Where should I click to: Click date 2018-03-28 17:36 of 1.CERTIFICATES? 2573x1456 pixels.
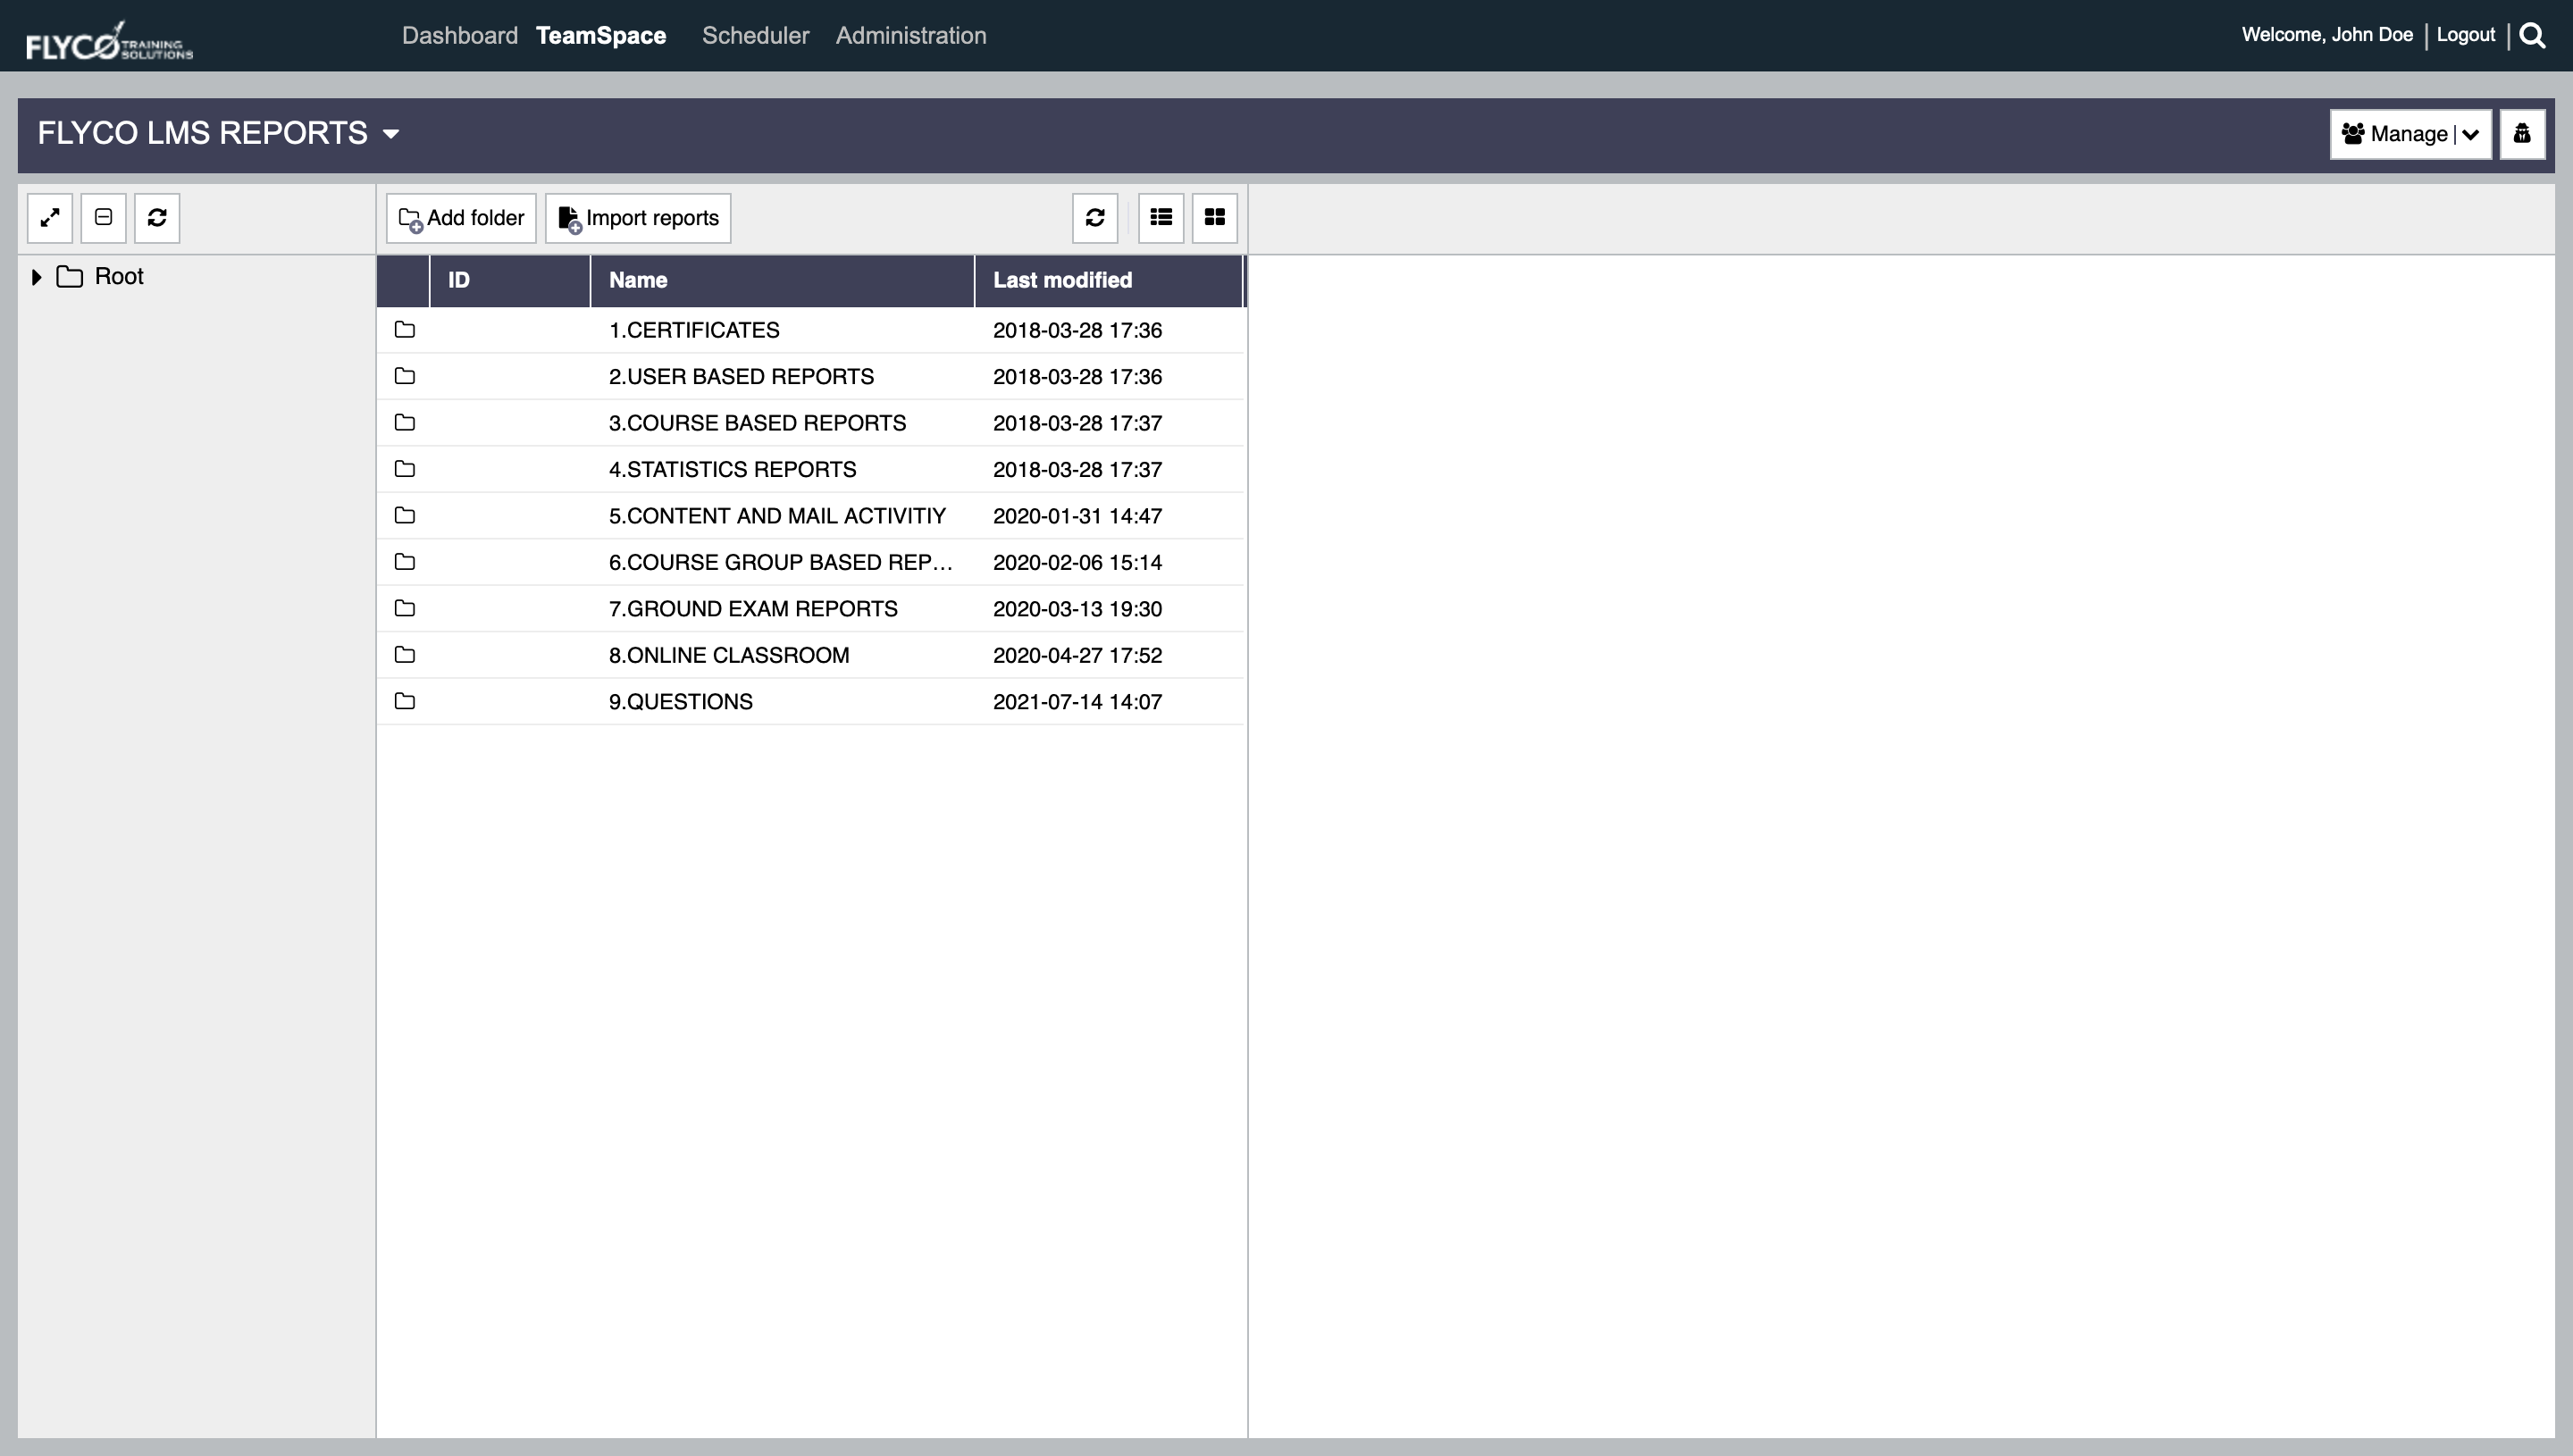[1077, 330]
